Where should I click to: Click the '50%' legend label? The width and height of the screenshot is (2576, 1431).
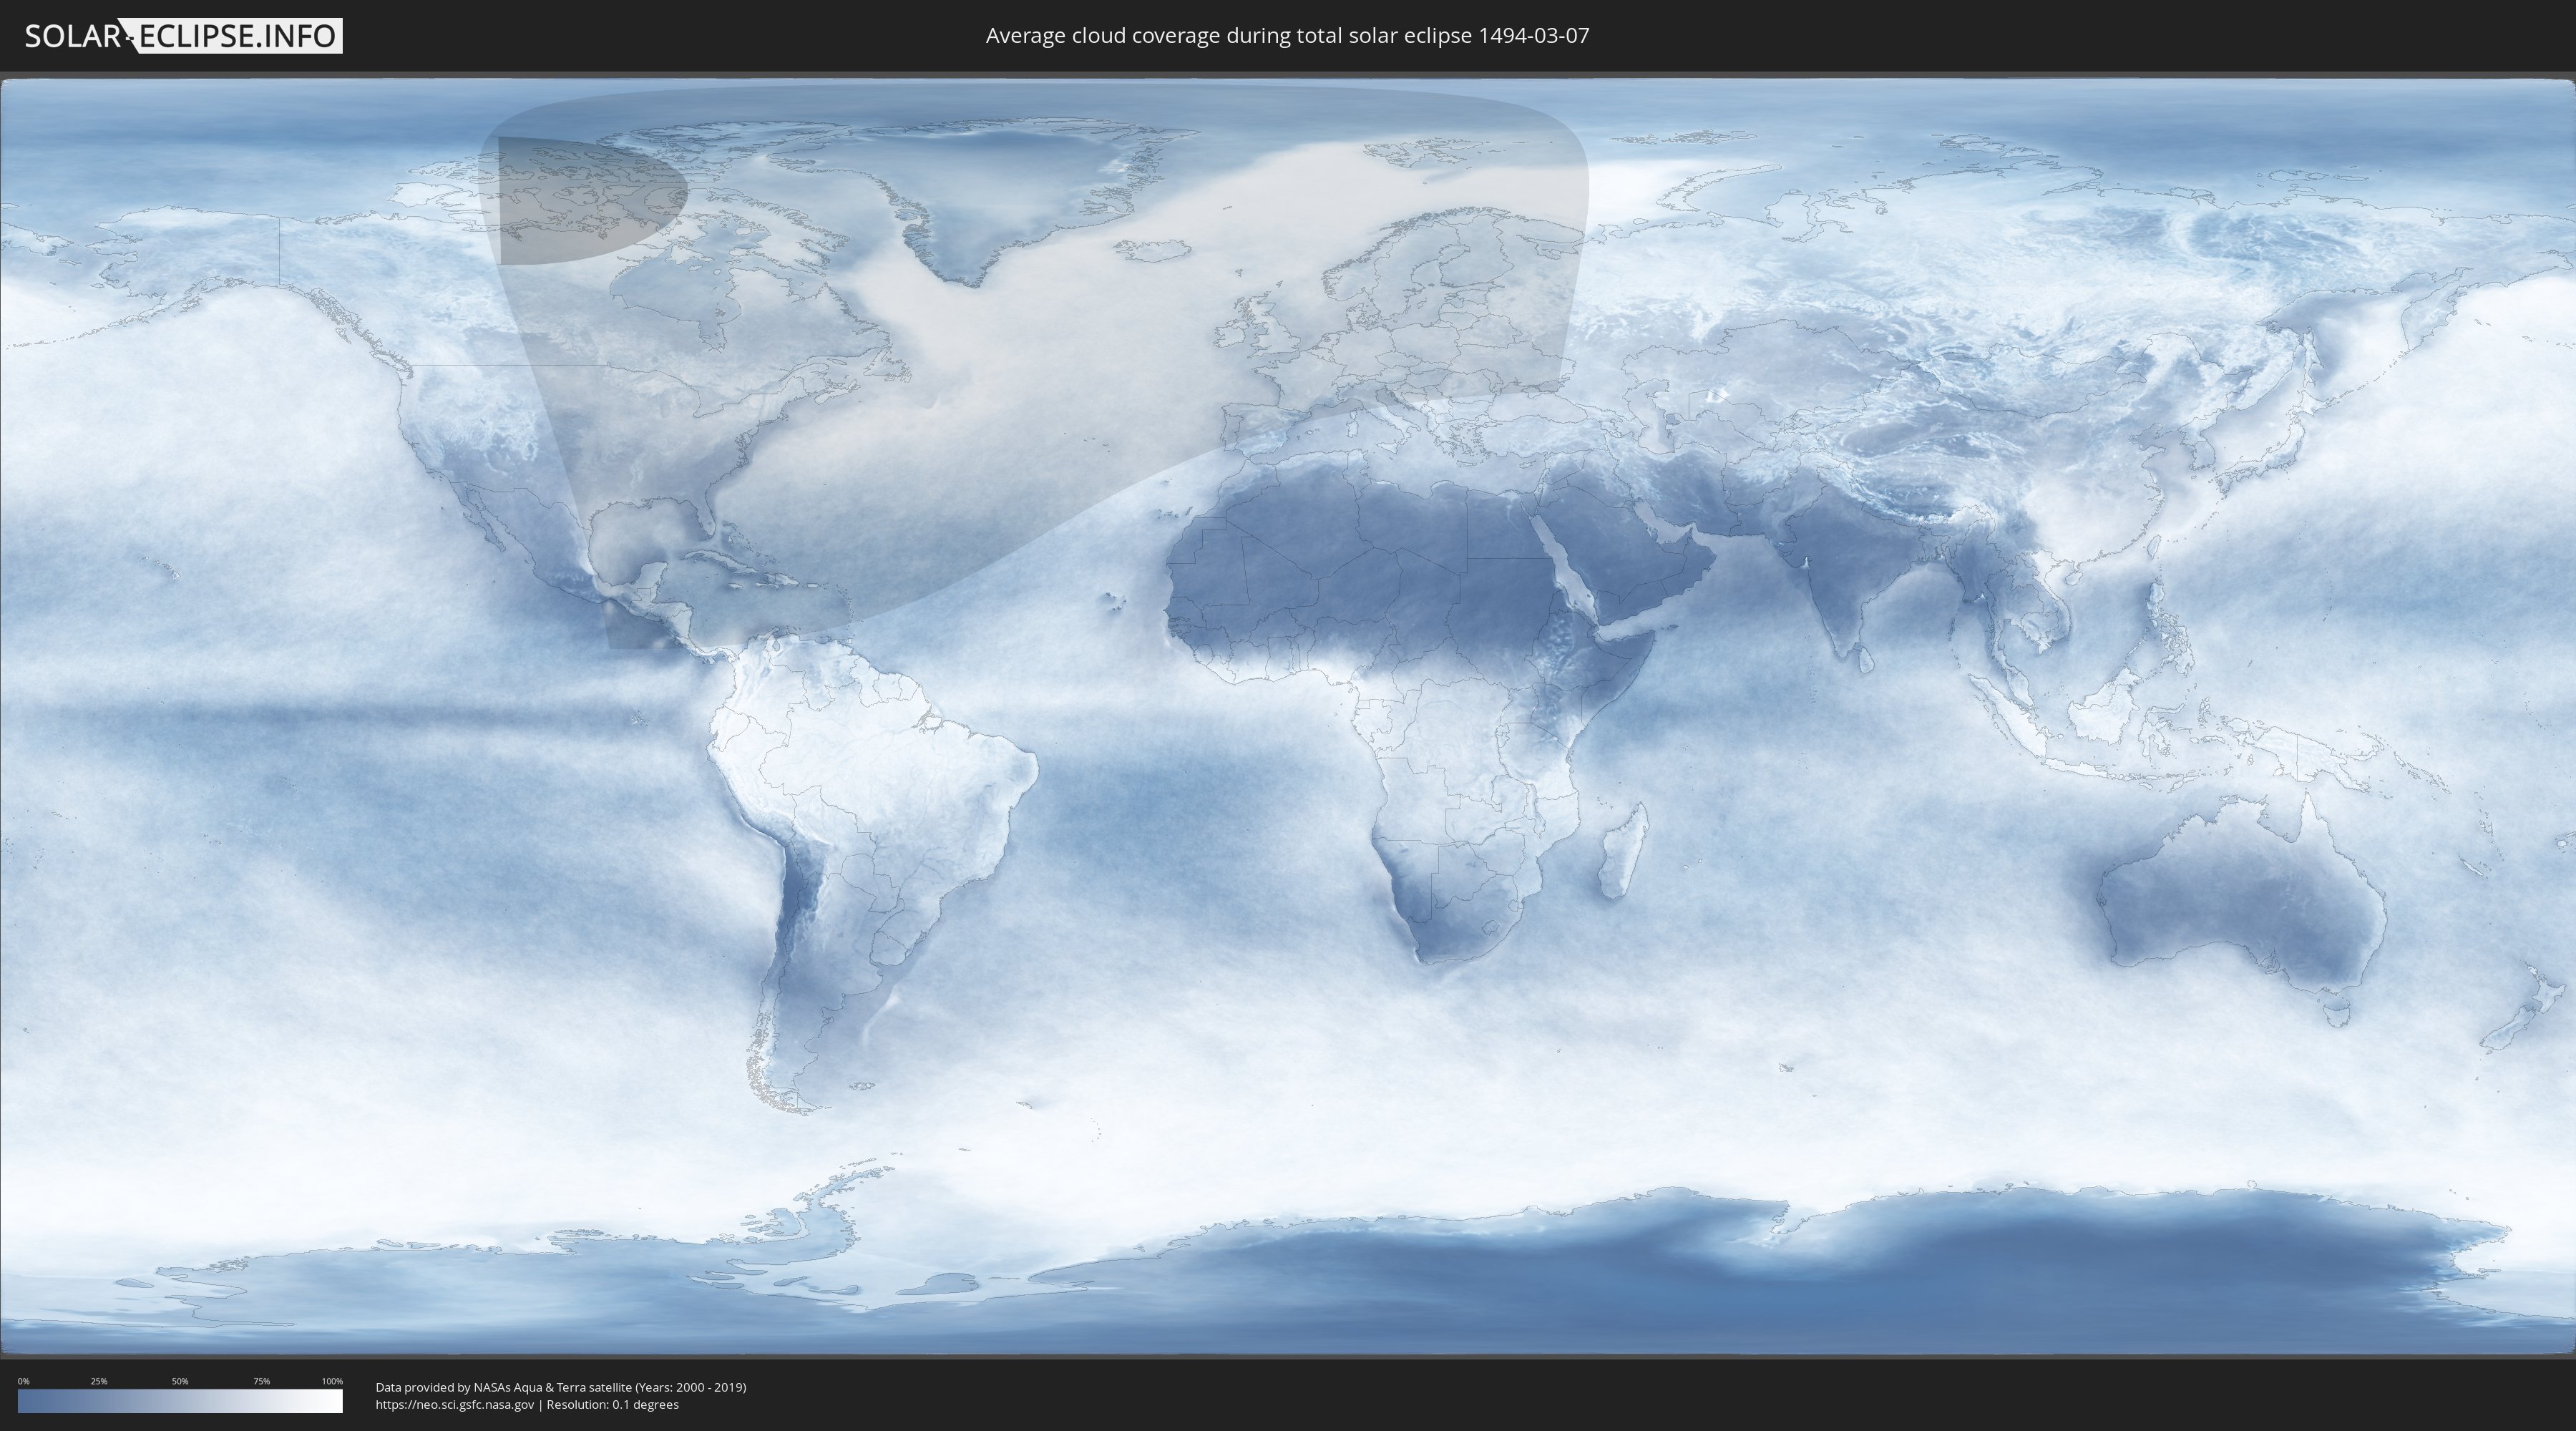(x=180, y=1381)
